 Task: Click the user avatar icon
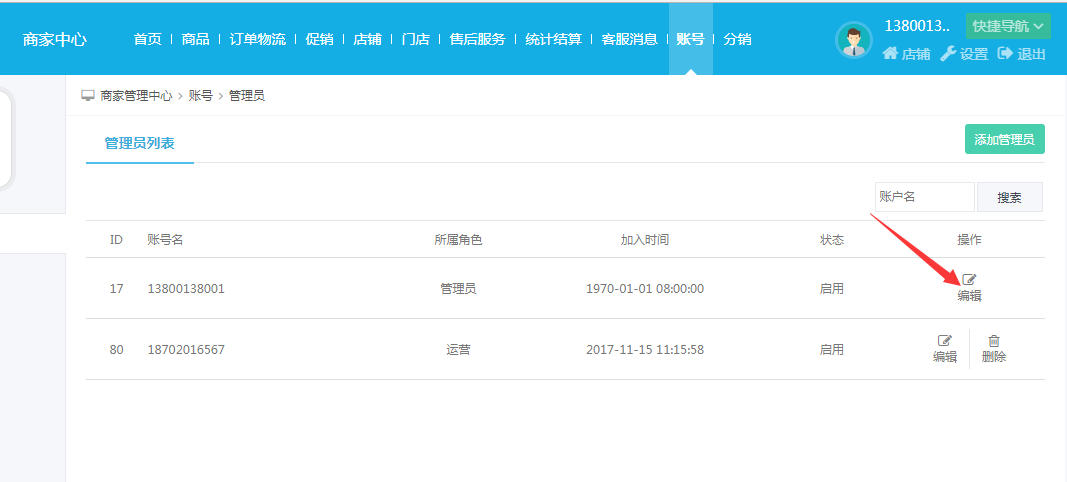(x=853, y=40)
